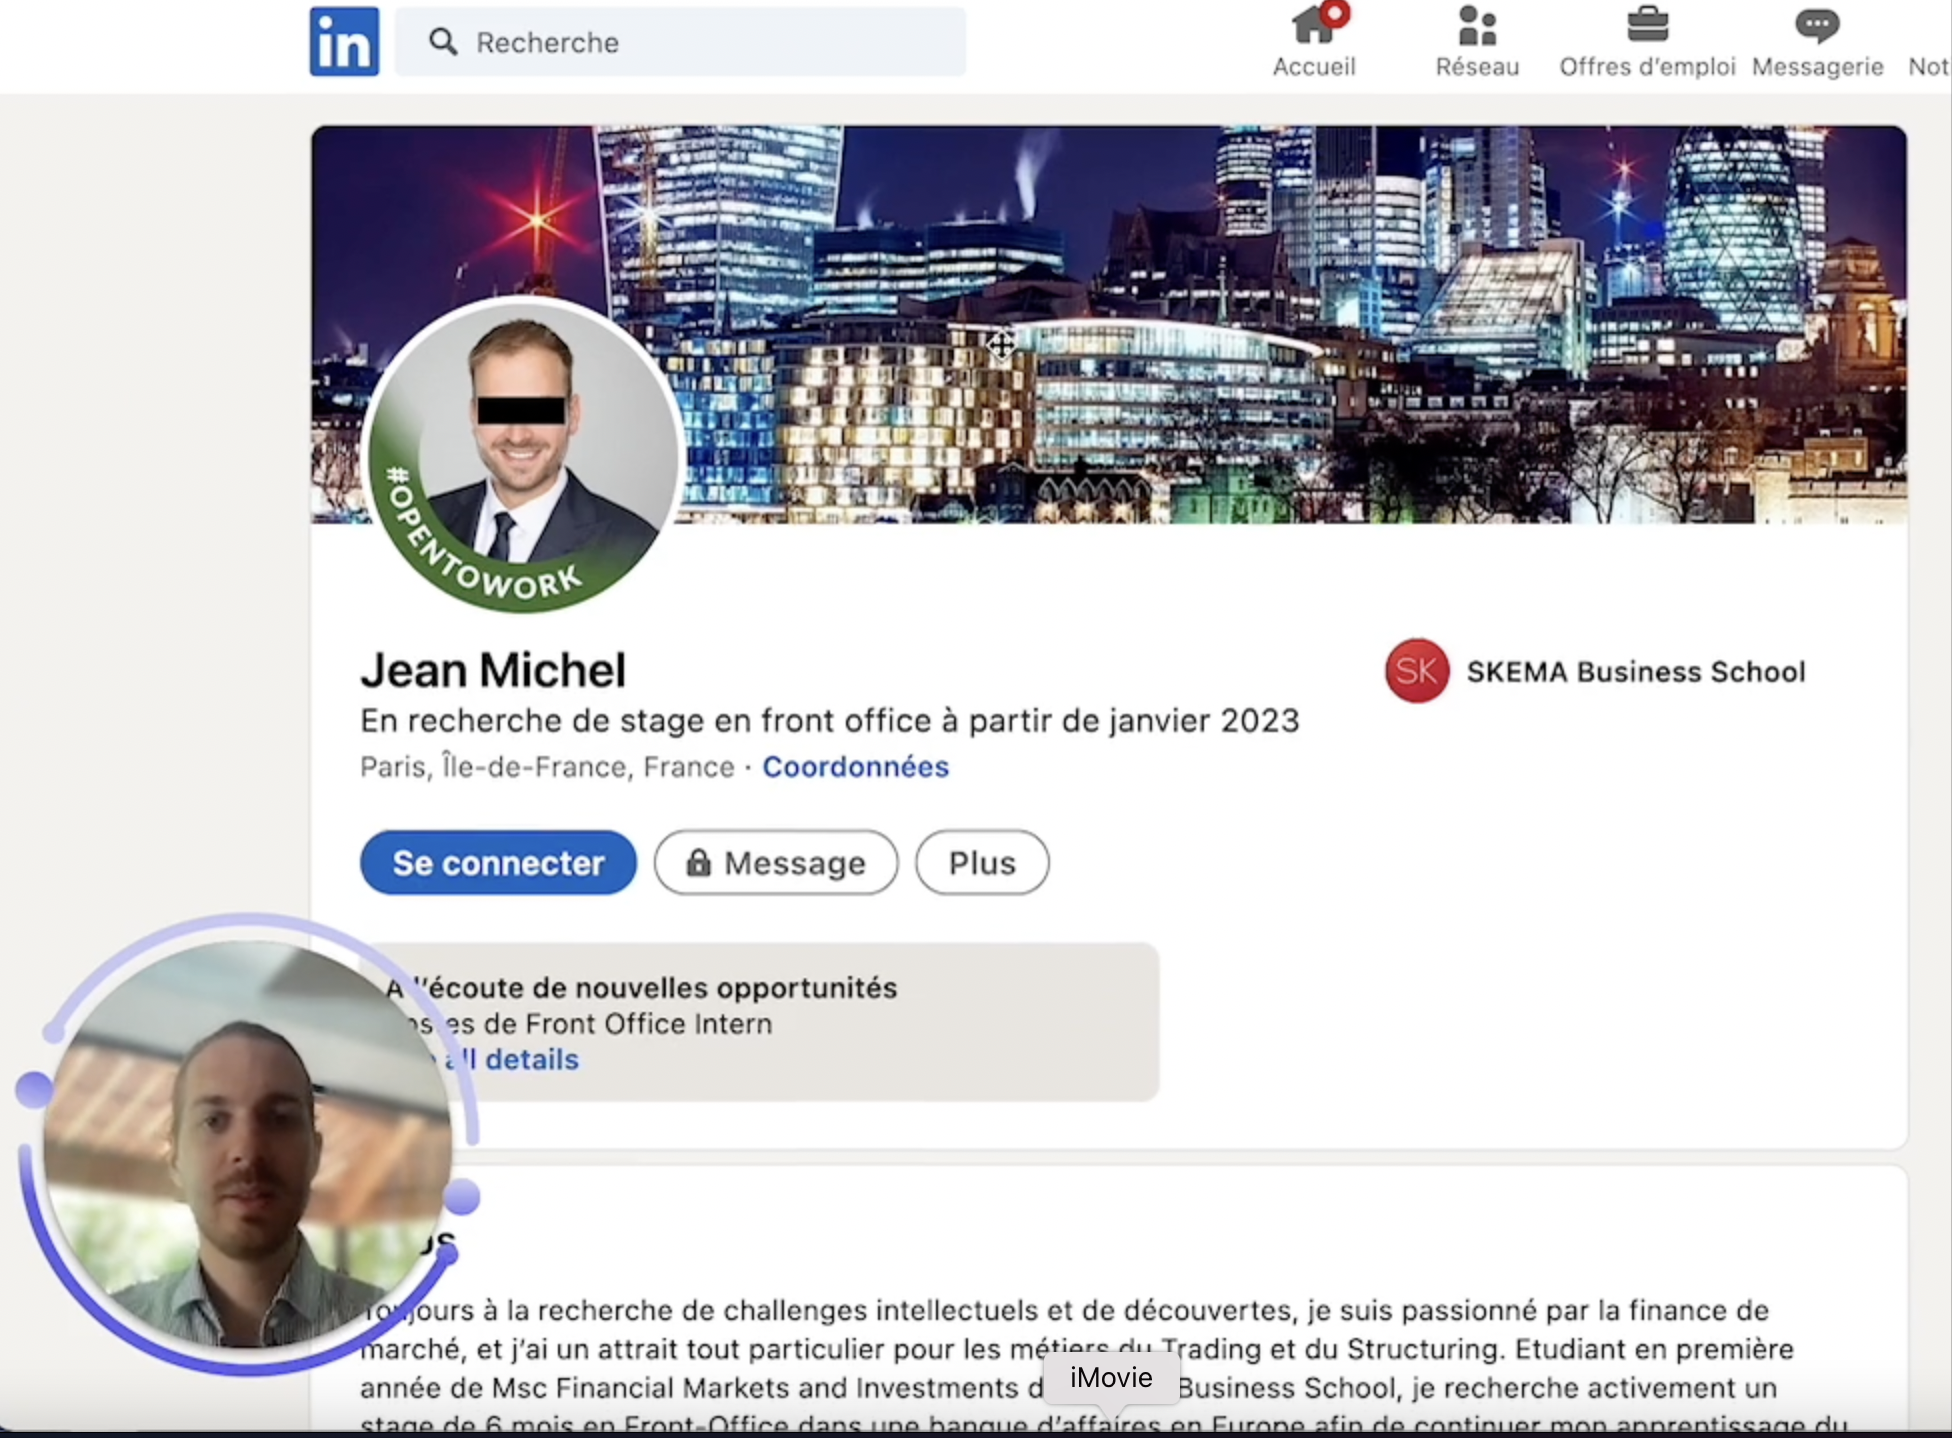The width and height of the screenshot is (1952, 1438).
Task: Open the Réseau network icon
Action: pyautogui.click(x=1476, y=27)
